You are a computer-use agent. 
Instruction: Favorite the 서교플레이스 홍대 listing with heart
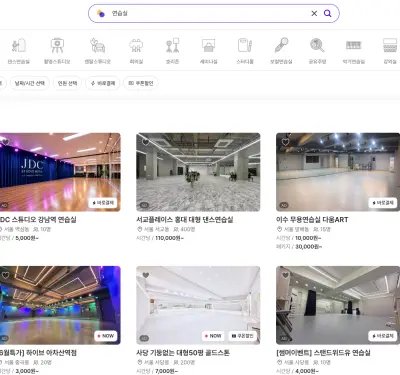pos(146,142)
